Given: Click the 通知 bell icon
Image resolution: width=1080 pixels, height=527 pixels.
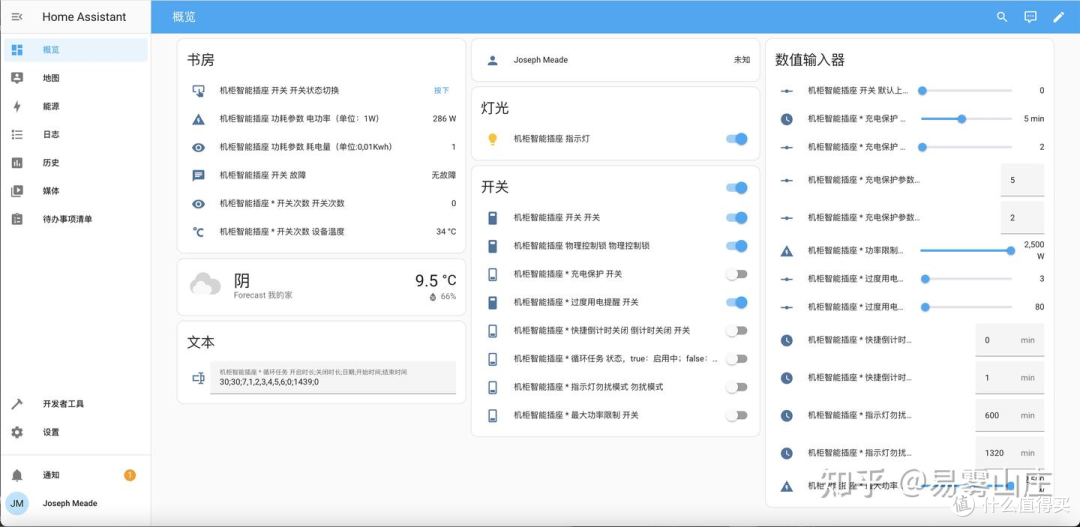Looking at the screenshot, I should pos(17,475).
